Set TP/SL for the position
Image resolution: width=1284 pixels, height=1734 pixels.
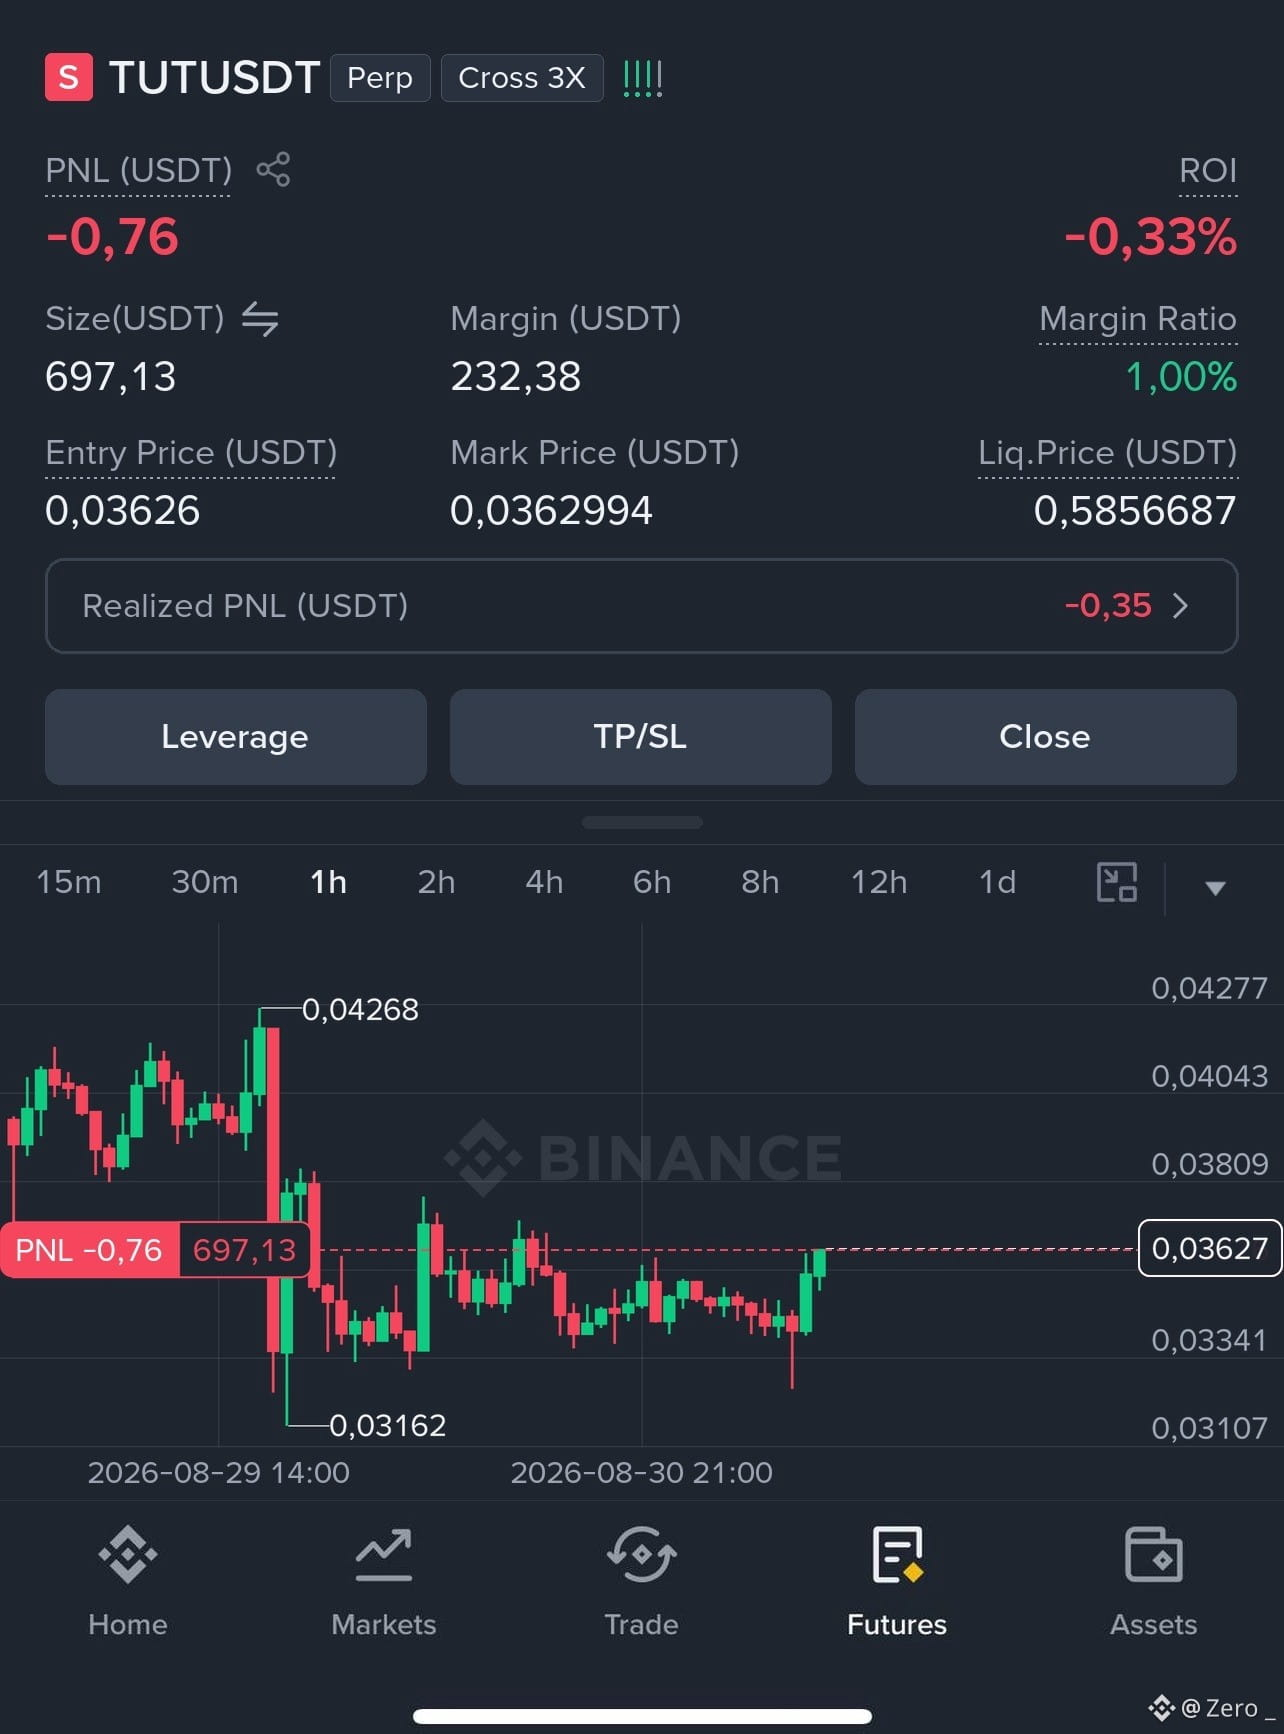(641, 737)
